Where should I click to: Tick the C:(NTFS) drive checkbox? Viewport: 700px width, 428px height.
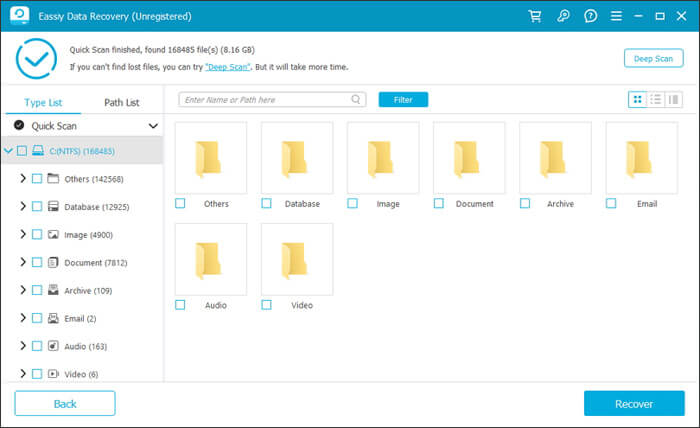tap(22, 150)
